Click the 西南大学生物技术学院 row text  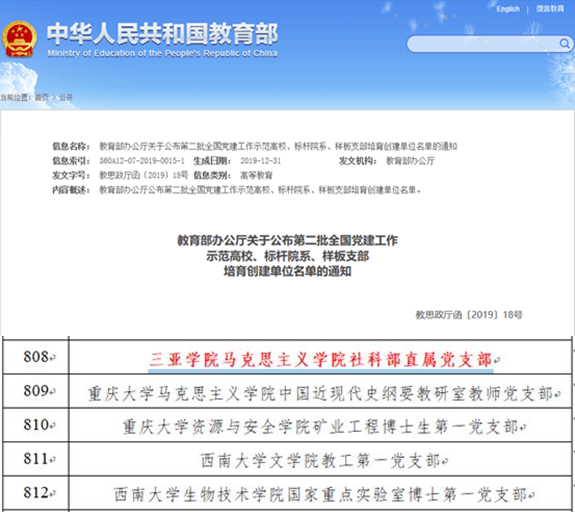(321, 495)
